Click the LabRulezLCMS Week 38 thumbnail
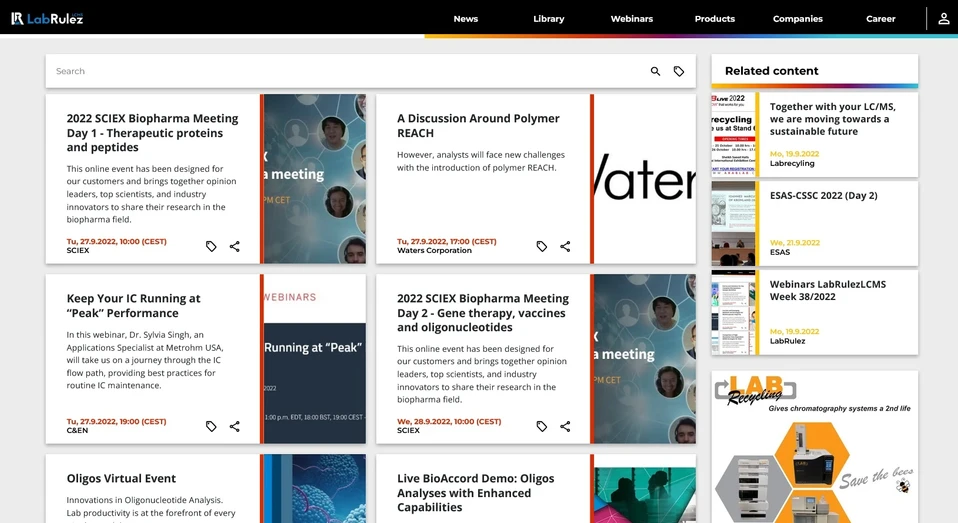This screenshot has height=523, width=958. pos(733,312)
